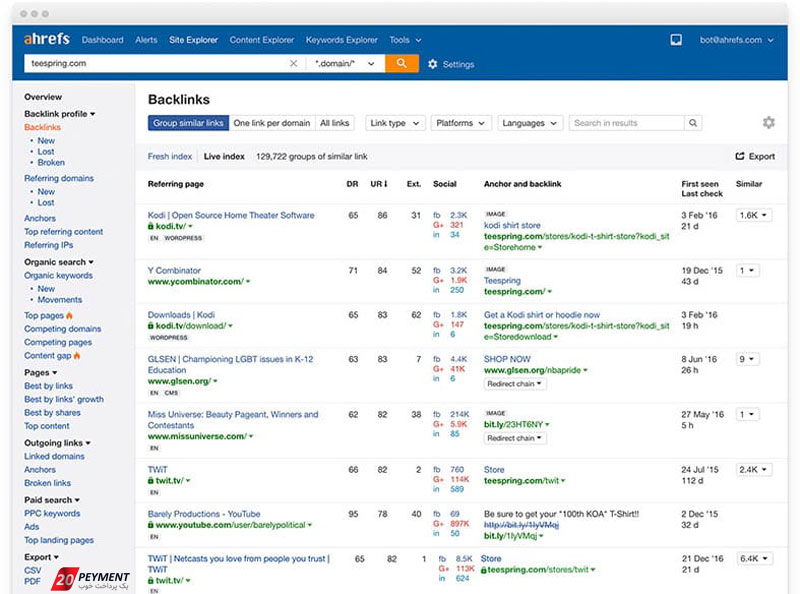This screenshot has width=800, height=594.
Task: Click the lock icon beside www.youtube.com/user/barelypolitical
Action: tap(151, 525)
